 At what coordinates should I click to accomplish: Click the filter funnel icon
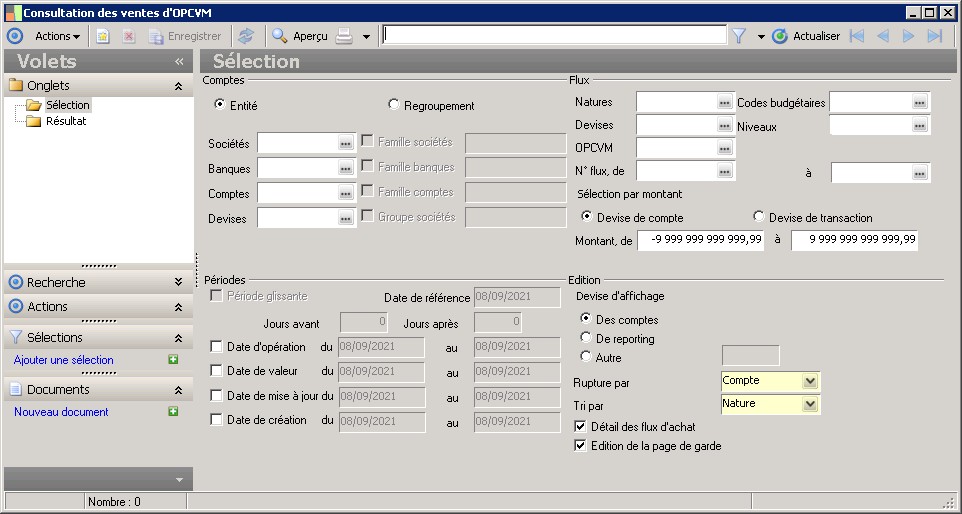739,36
